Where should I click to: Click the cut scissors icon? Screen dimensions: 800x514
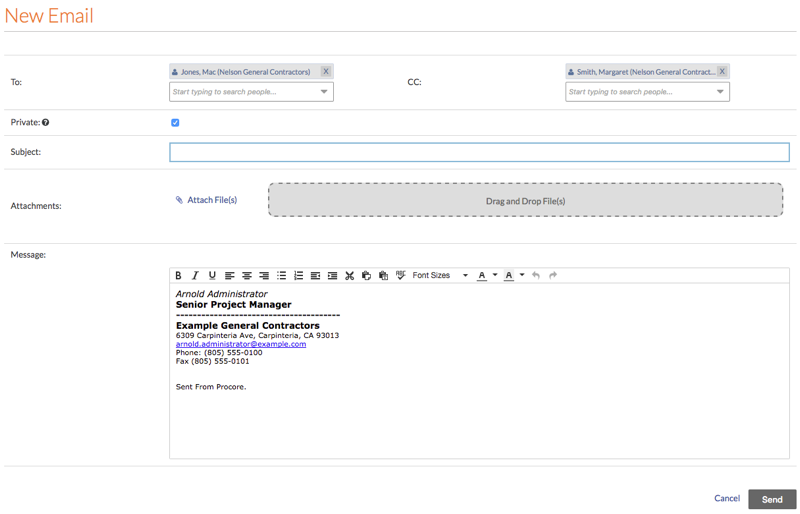(x=349, y=276)
